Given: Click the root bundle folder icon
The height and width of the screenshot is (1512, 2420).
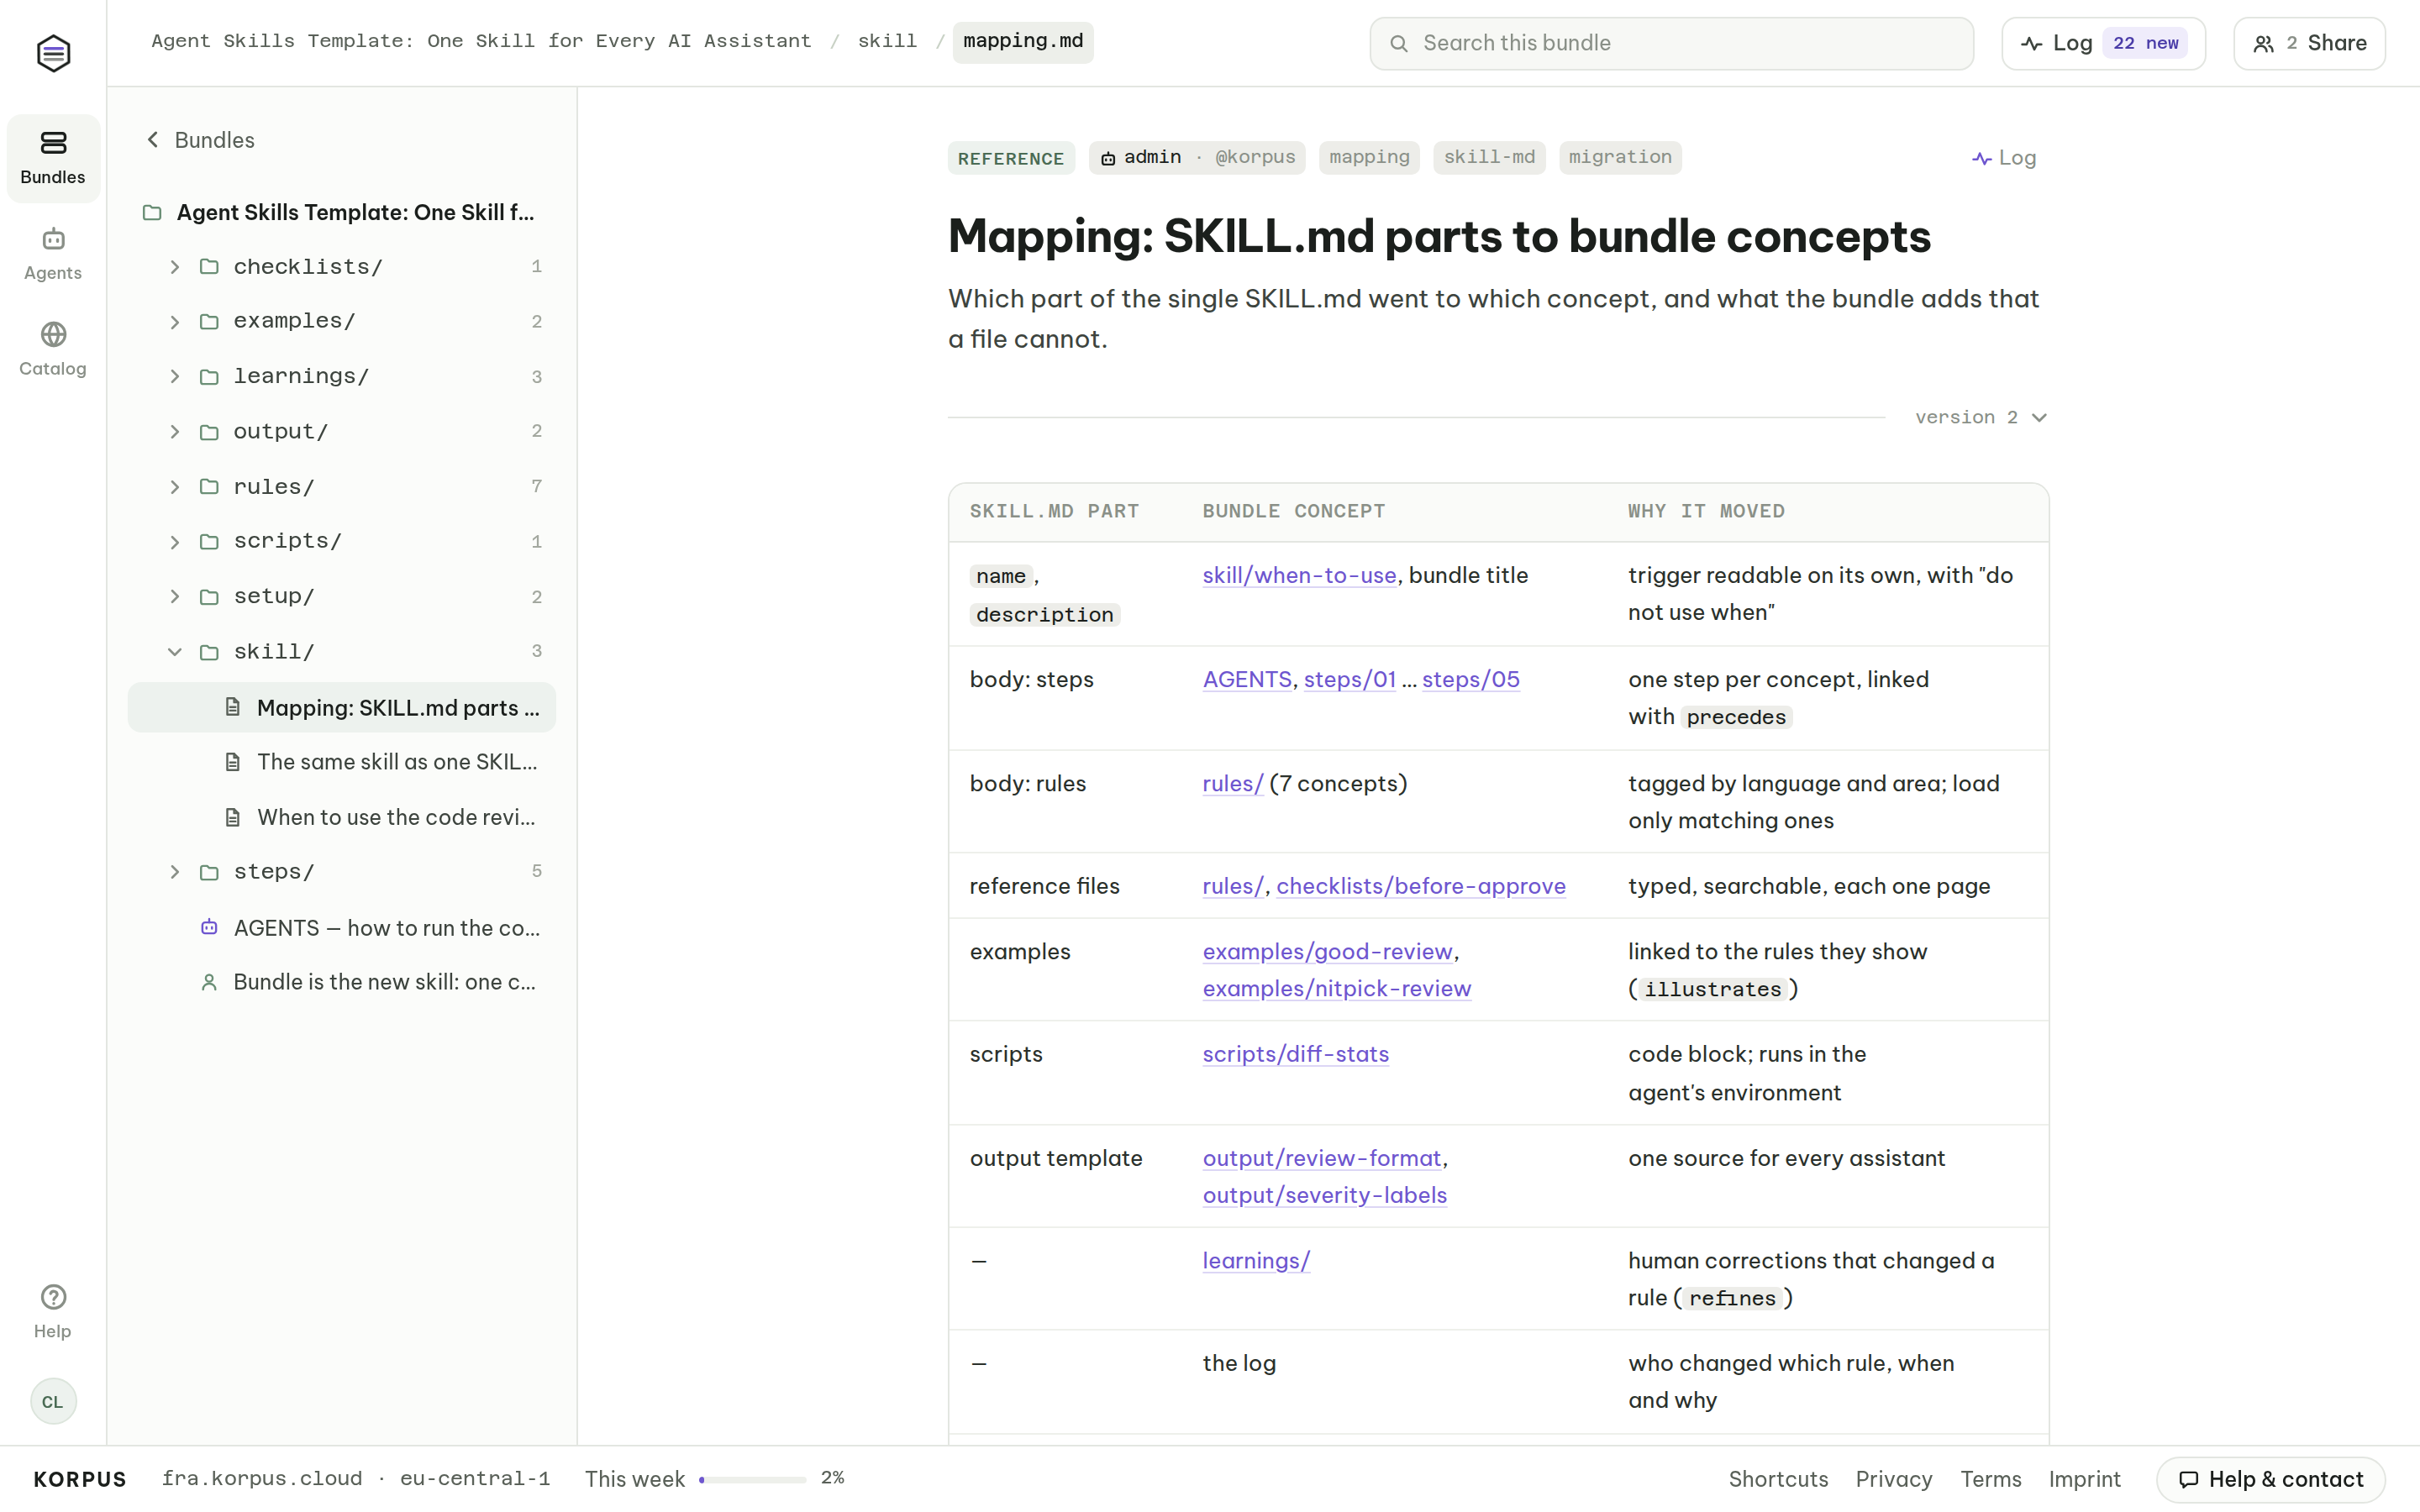Looking at the screenshot, I should 152,212.
